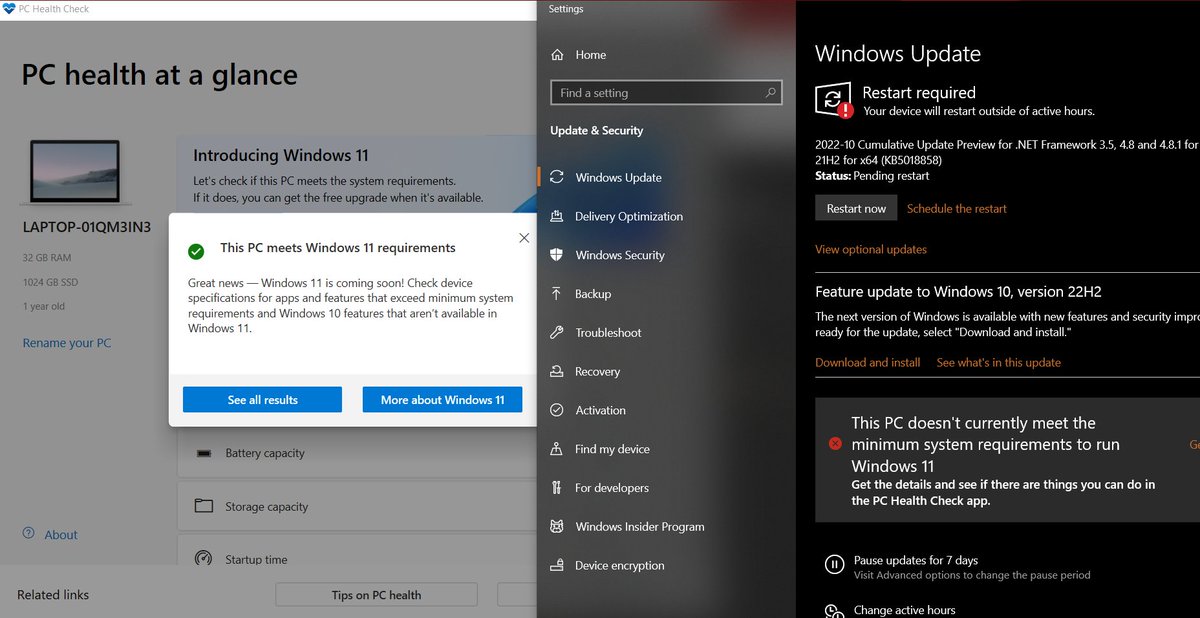Click the Startup time gauge icon
Image resolution: width=1200 pixels, height=618 pixels.
(204, 559)
